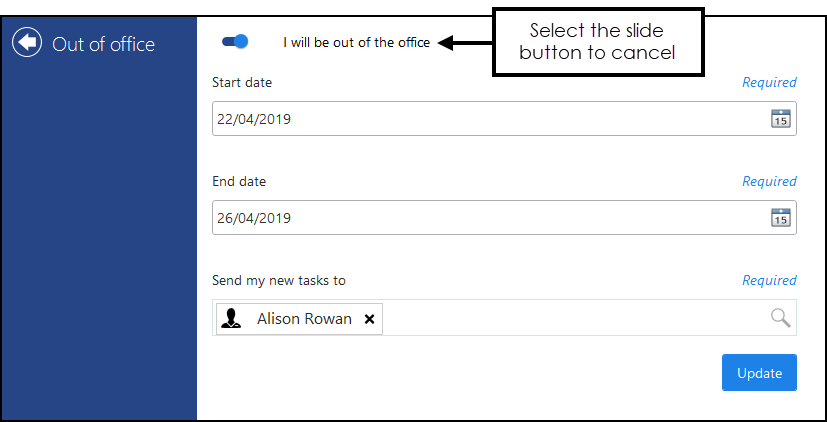Click the End date label
The height and width of the screenshot is (422, 827).
(x=239, y=182)
